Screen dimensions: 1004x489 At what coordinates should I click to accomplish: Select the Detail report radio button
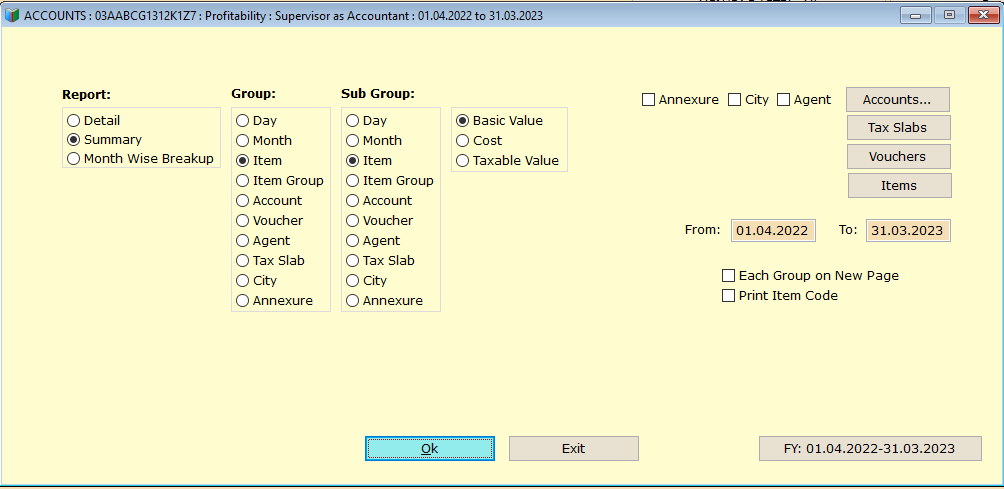click(93, 120)
